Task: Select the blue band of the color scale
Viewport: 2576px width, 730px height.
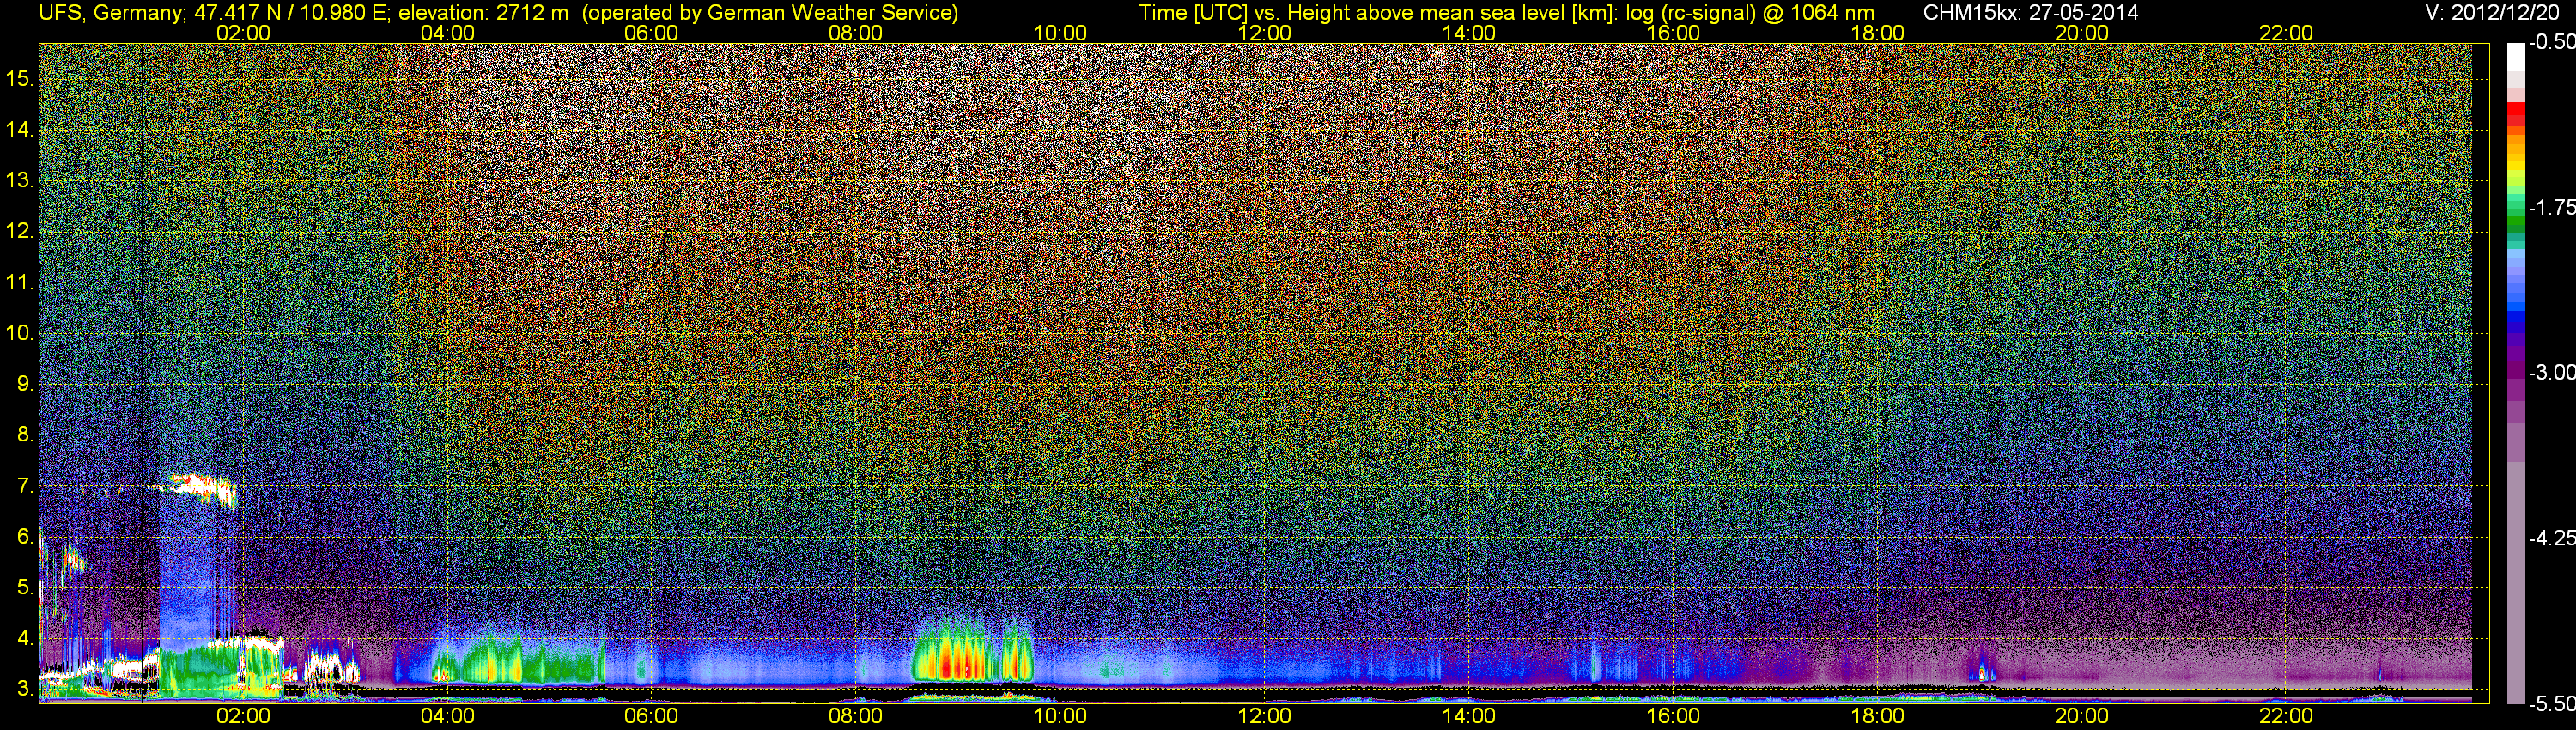Action: [x=2516, y=310]
